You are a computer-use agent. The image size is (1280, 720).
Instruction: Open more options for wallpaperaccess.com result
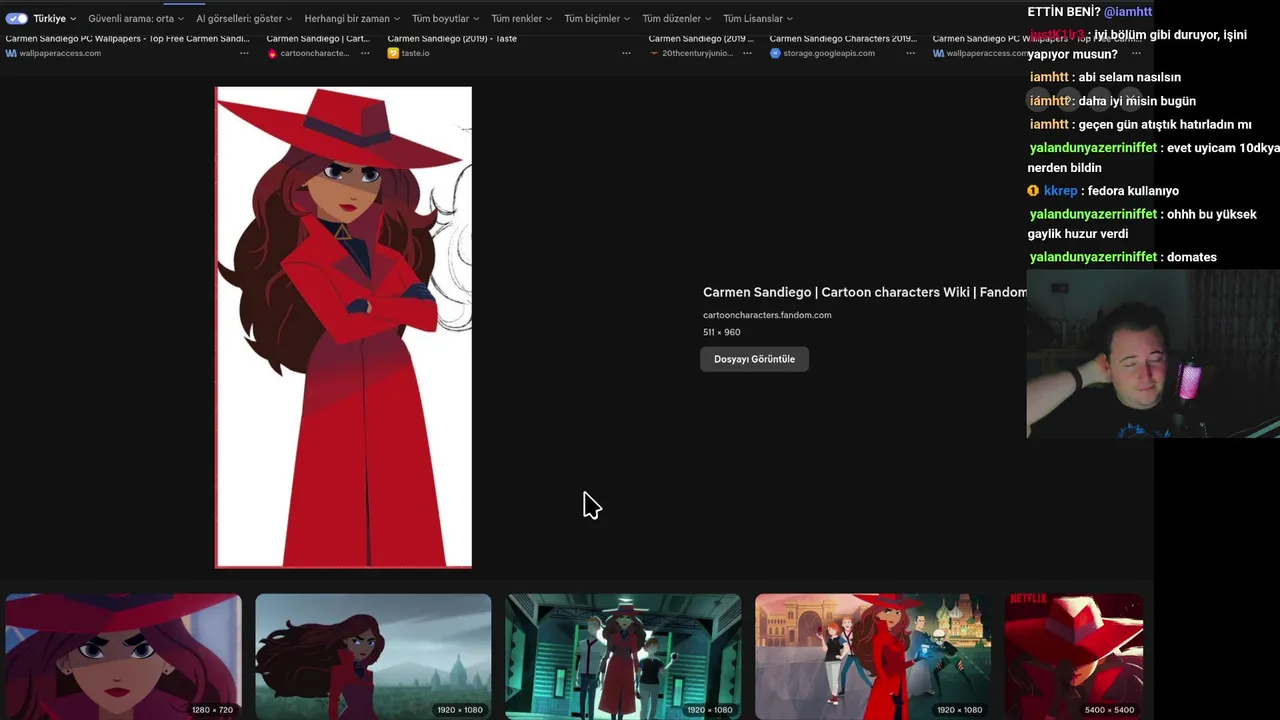coord(244,53)
